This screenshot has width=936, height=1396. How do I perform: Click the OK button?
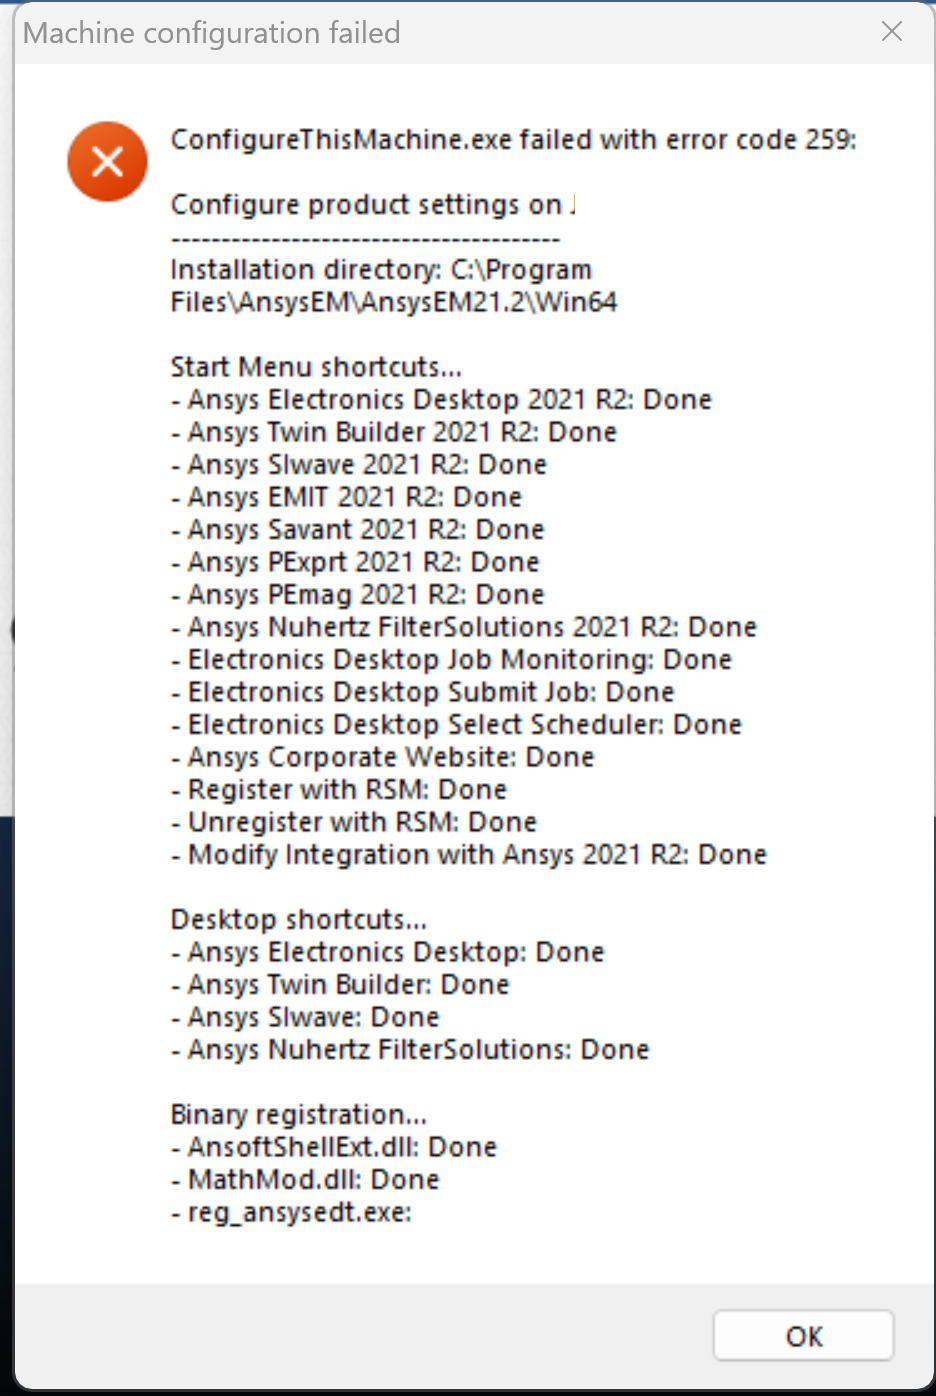[803, 1336]
